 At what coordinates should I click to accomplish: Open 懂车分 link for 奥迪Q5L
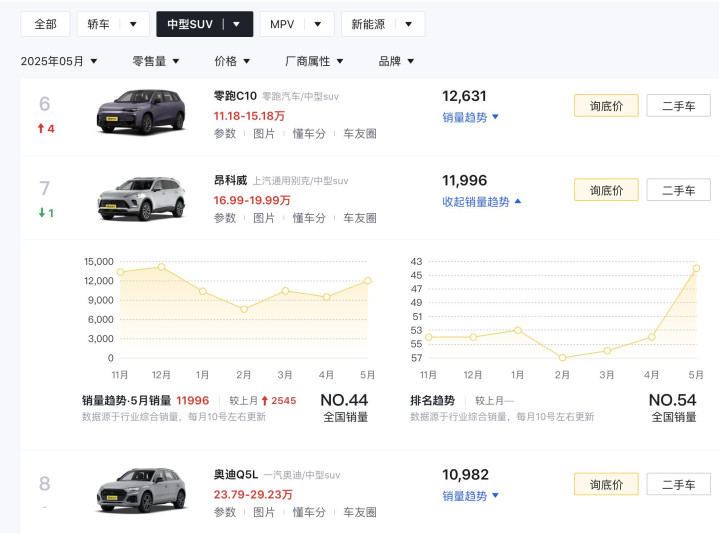click(x=309, y=512)
